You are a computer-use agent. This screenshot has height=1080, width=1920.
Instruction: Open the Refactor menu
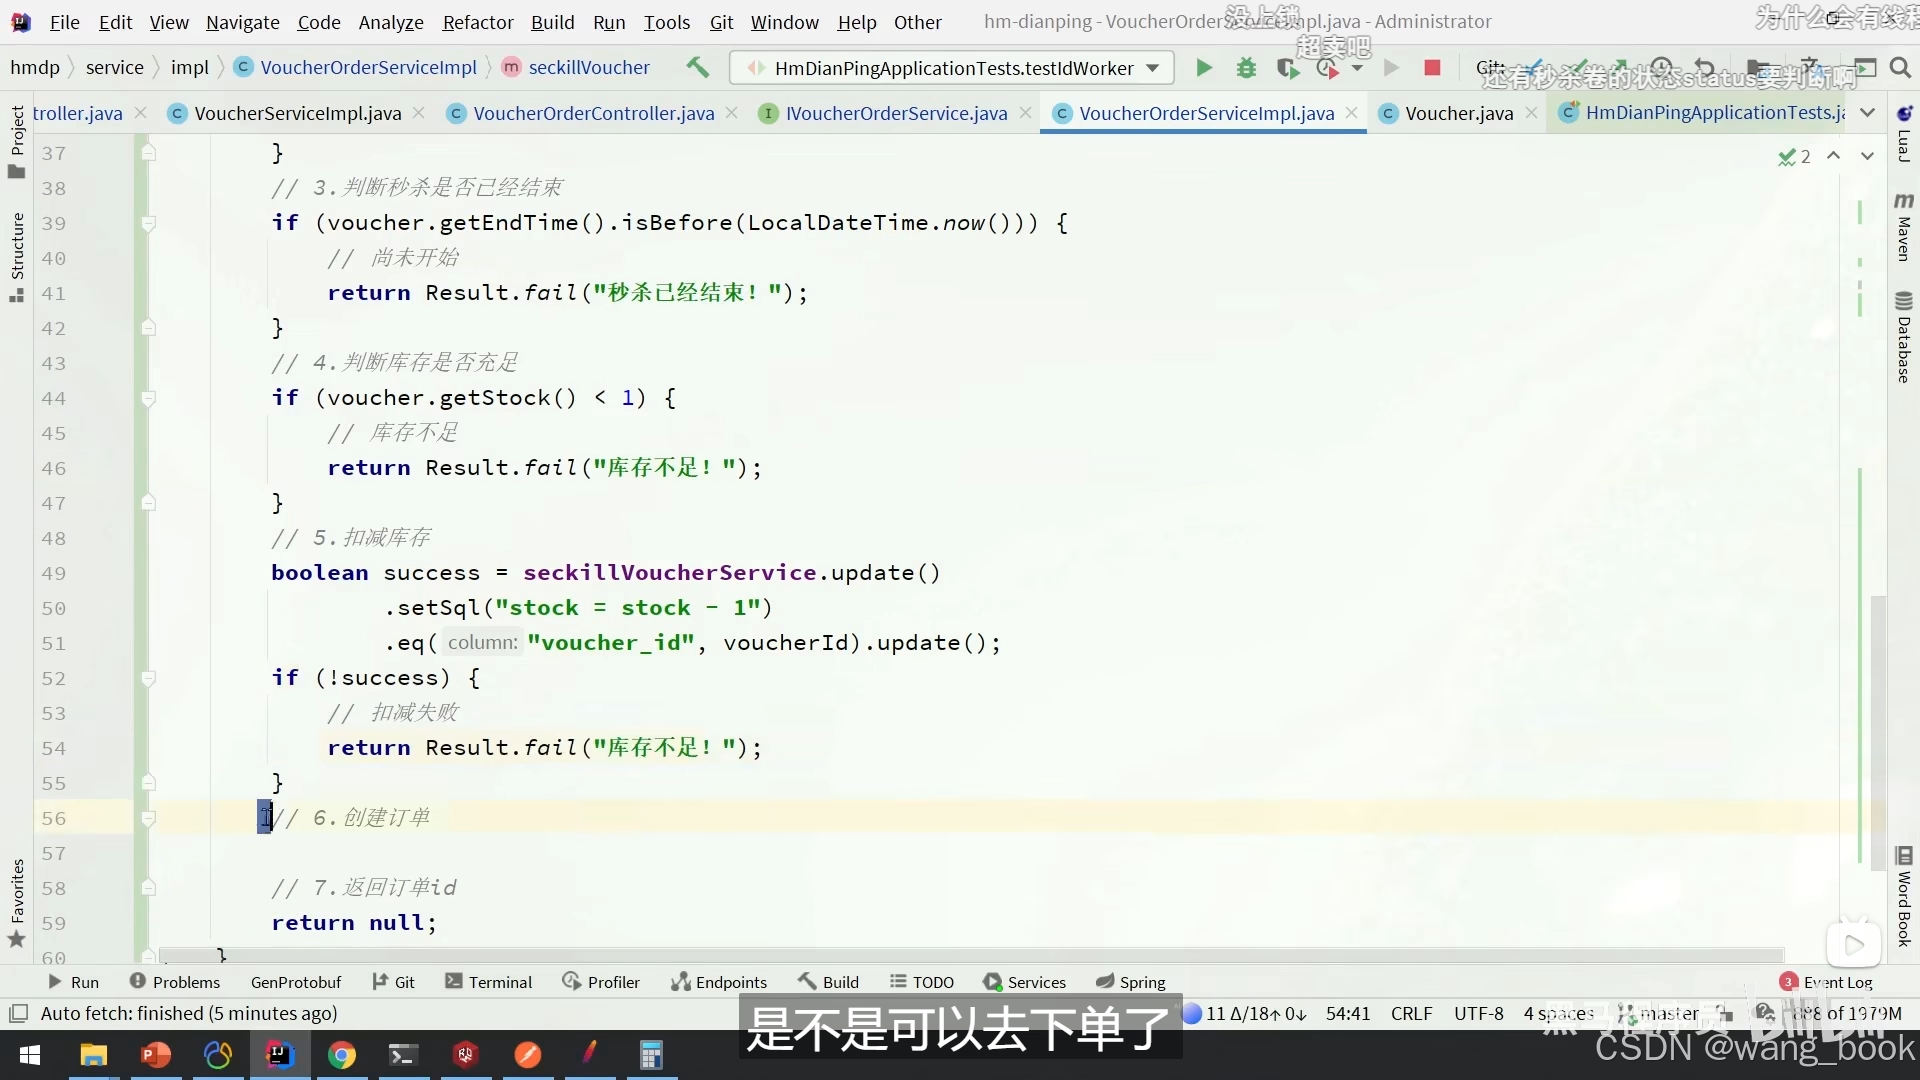(x=477, y=22)
